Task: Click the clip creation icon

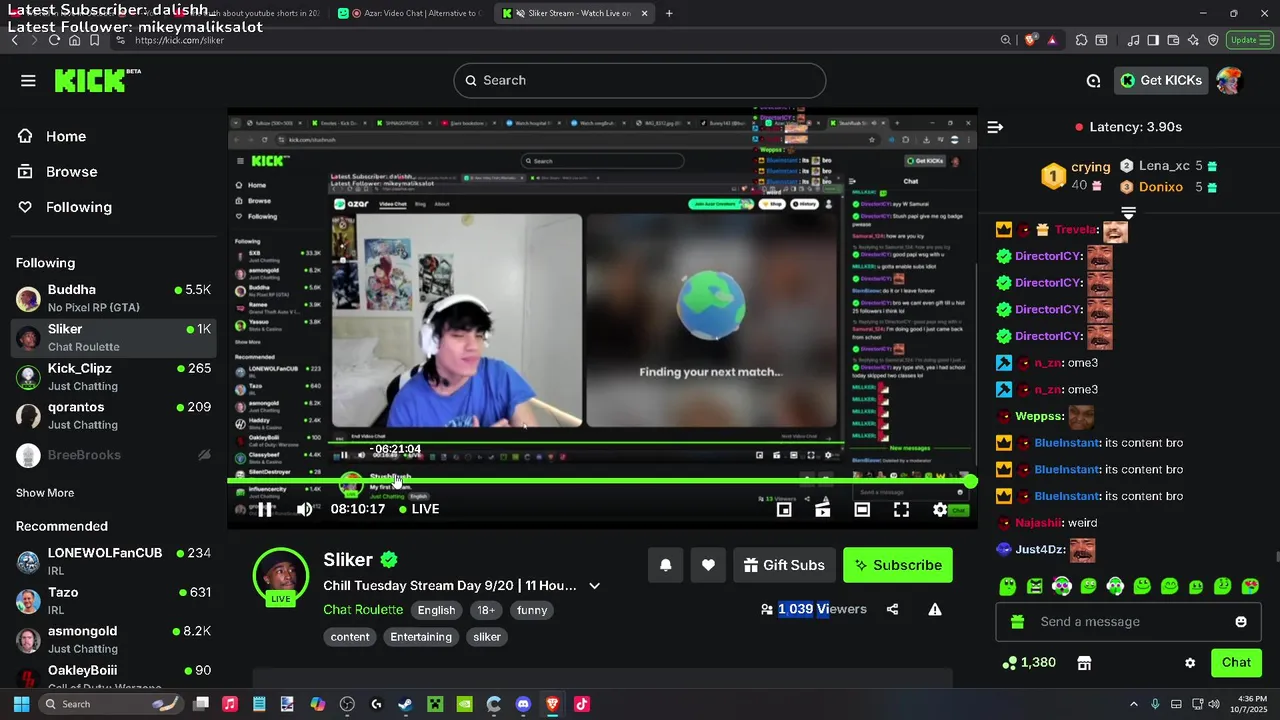Action: [823, 510]
